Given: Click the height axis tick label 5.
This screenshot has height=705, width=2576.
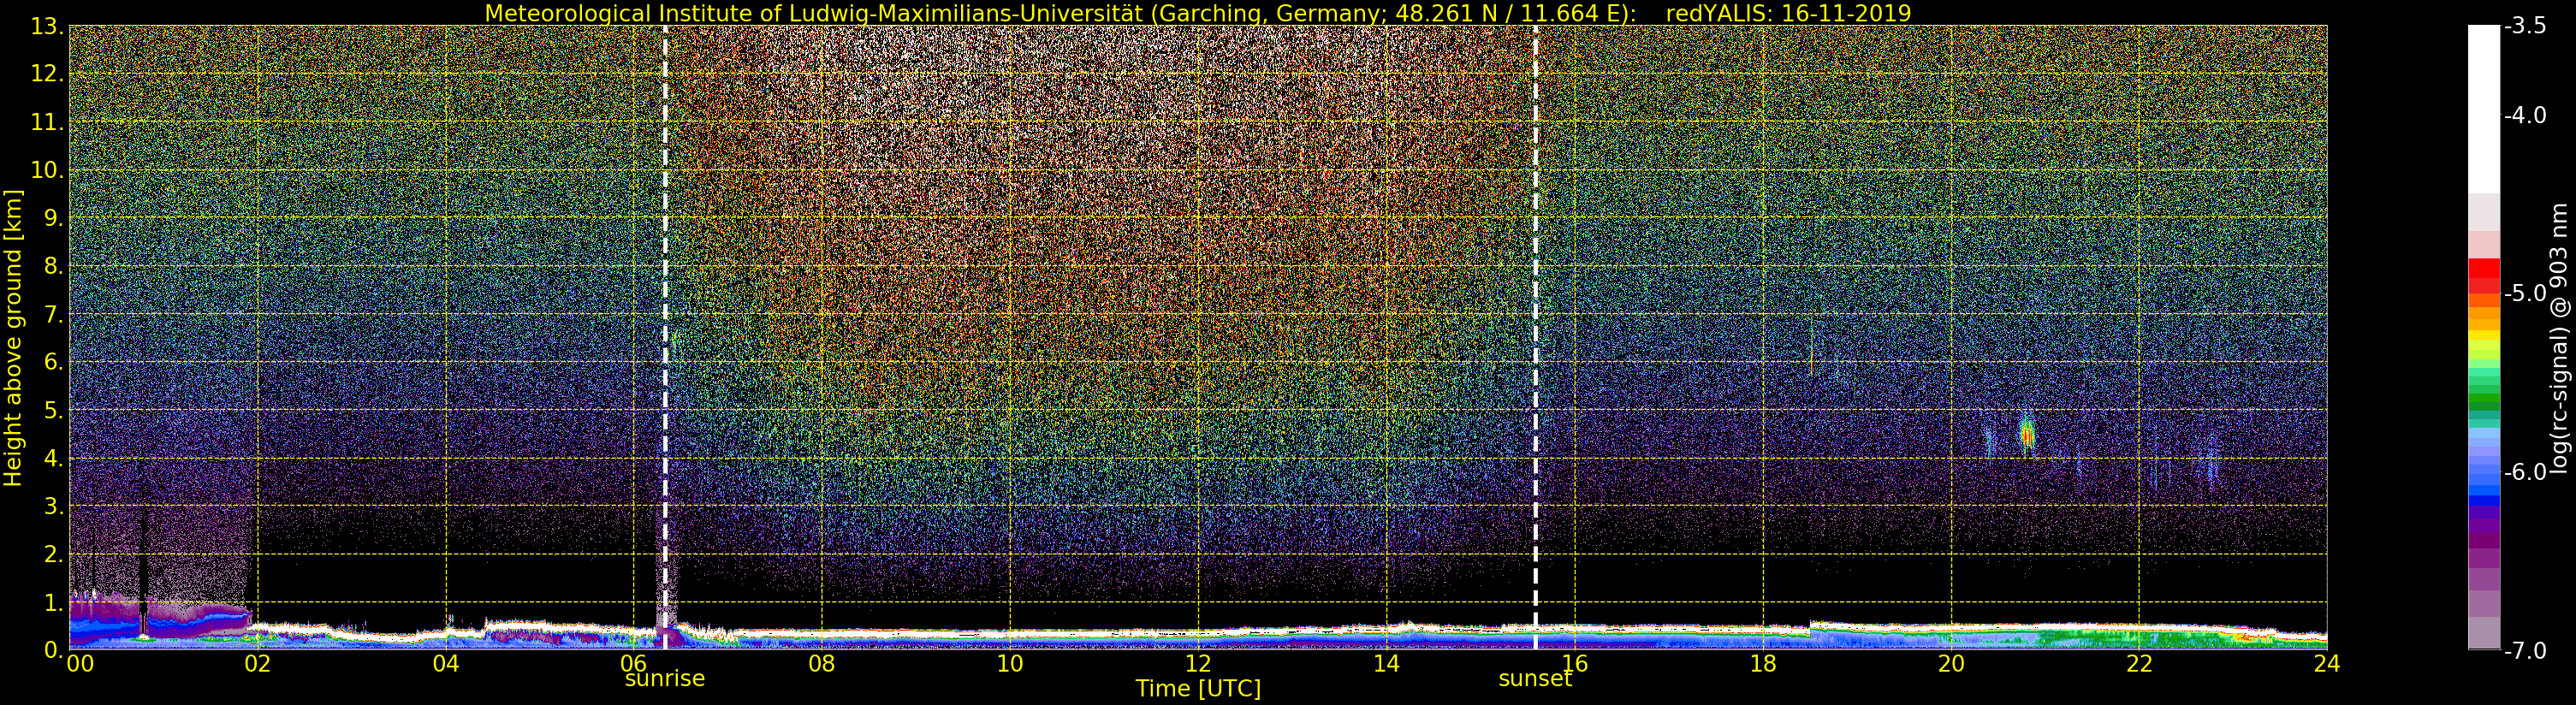Looking at the screenshot, I should 54,410.
